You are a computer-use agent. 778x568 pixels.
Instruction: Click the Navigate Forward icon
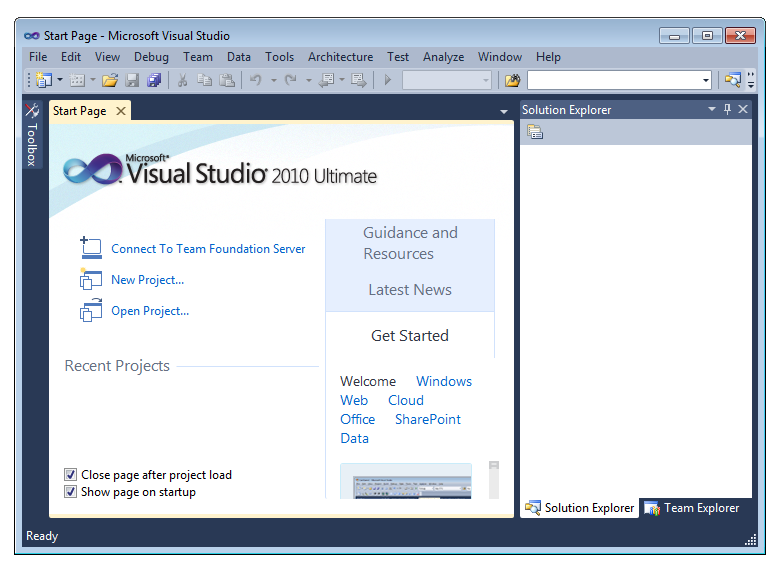pyautogui.click(x=358, y=80)
